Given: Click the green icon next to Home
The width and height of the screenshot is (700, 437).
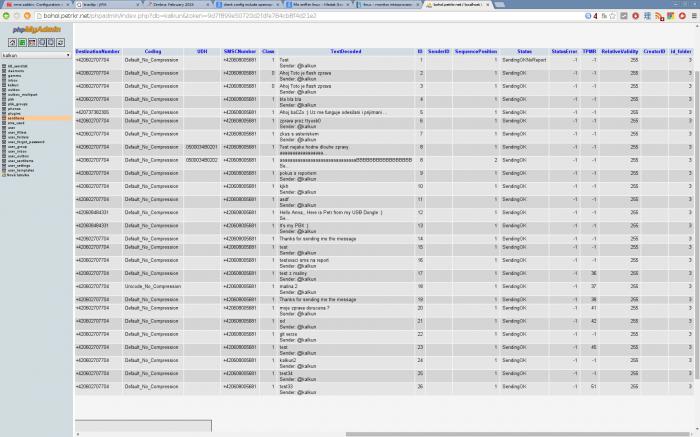Looking at the screenshot, I should 22,42.
